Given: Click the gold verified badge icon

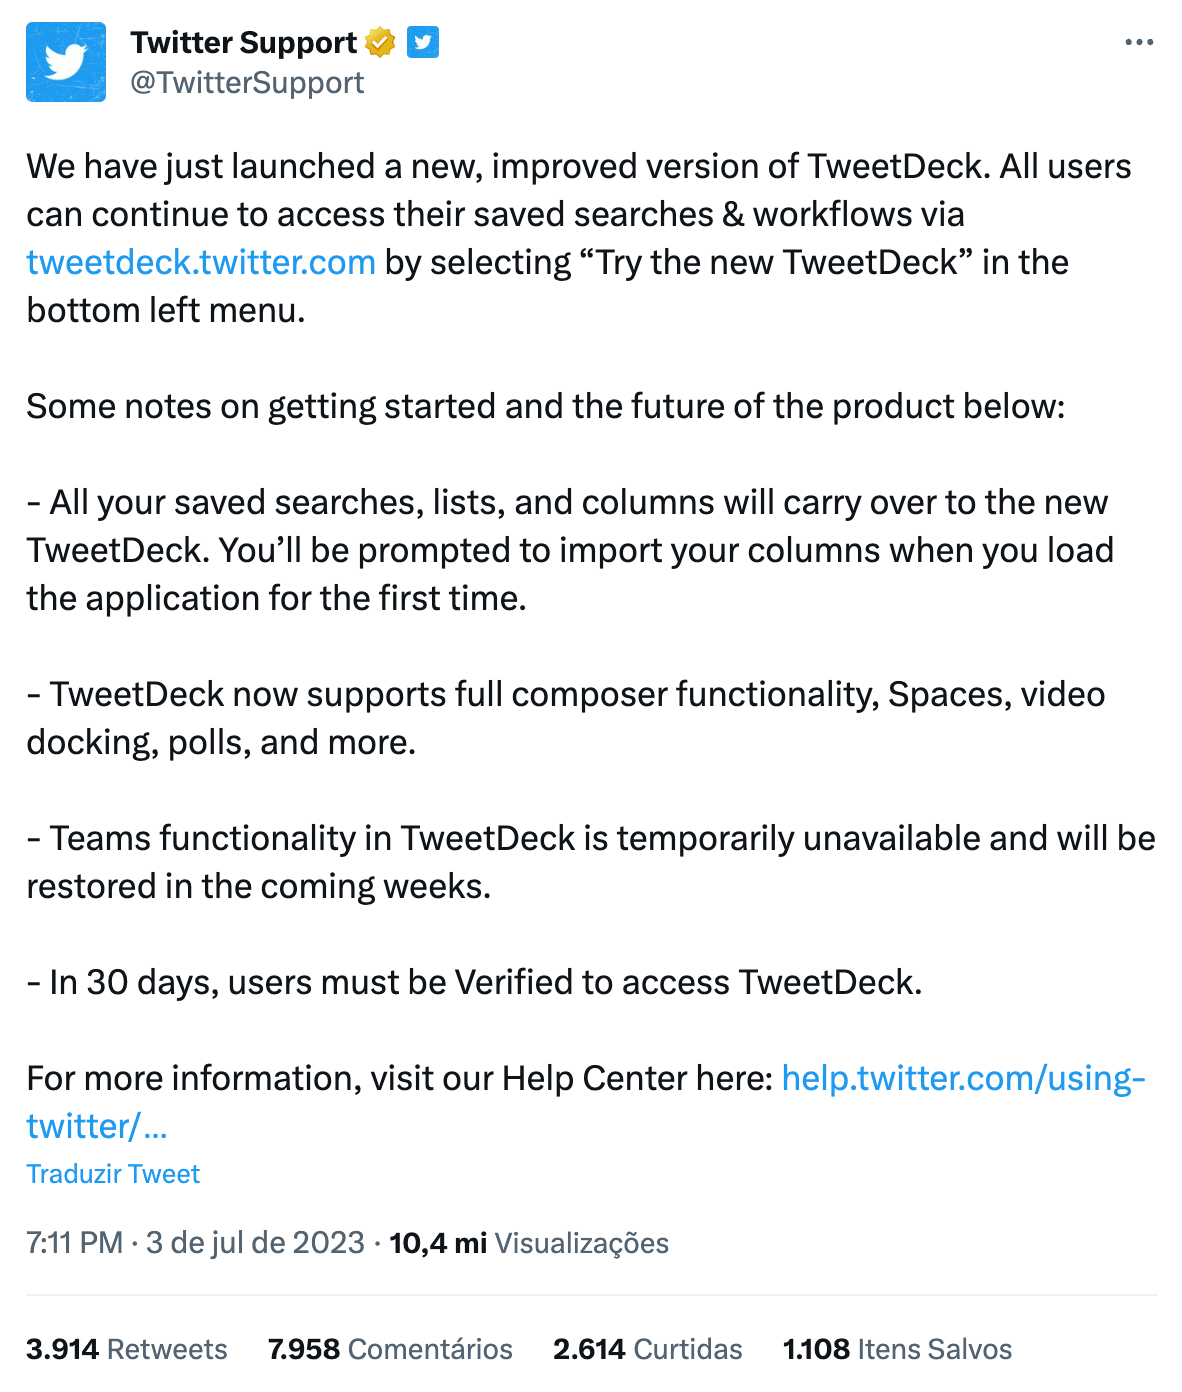Looking at the screenshot, I should [x=380, y=43].
